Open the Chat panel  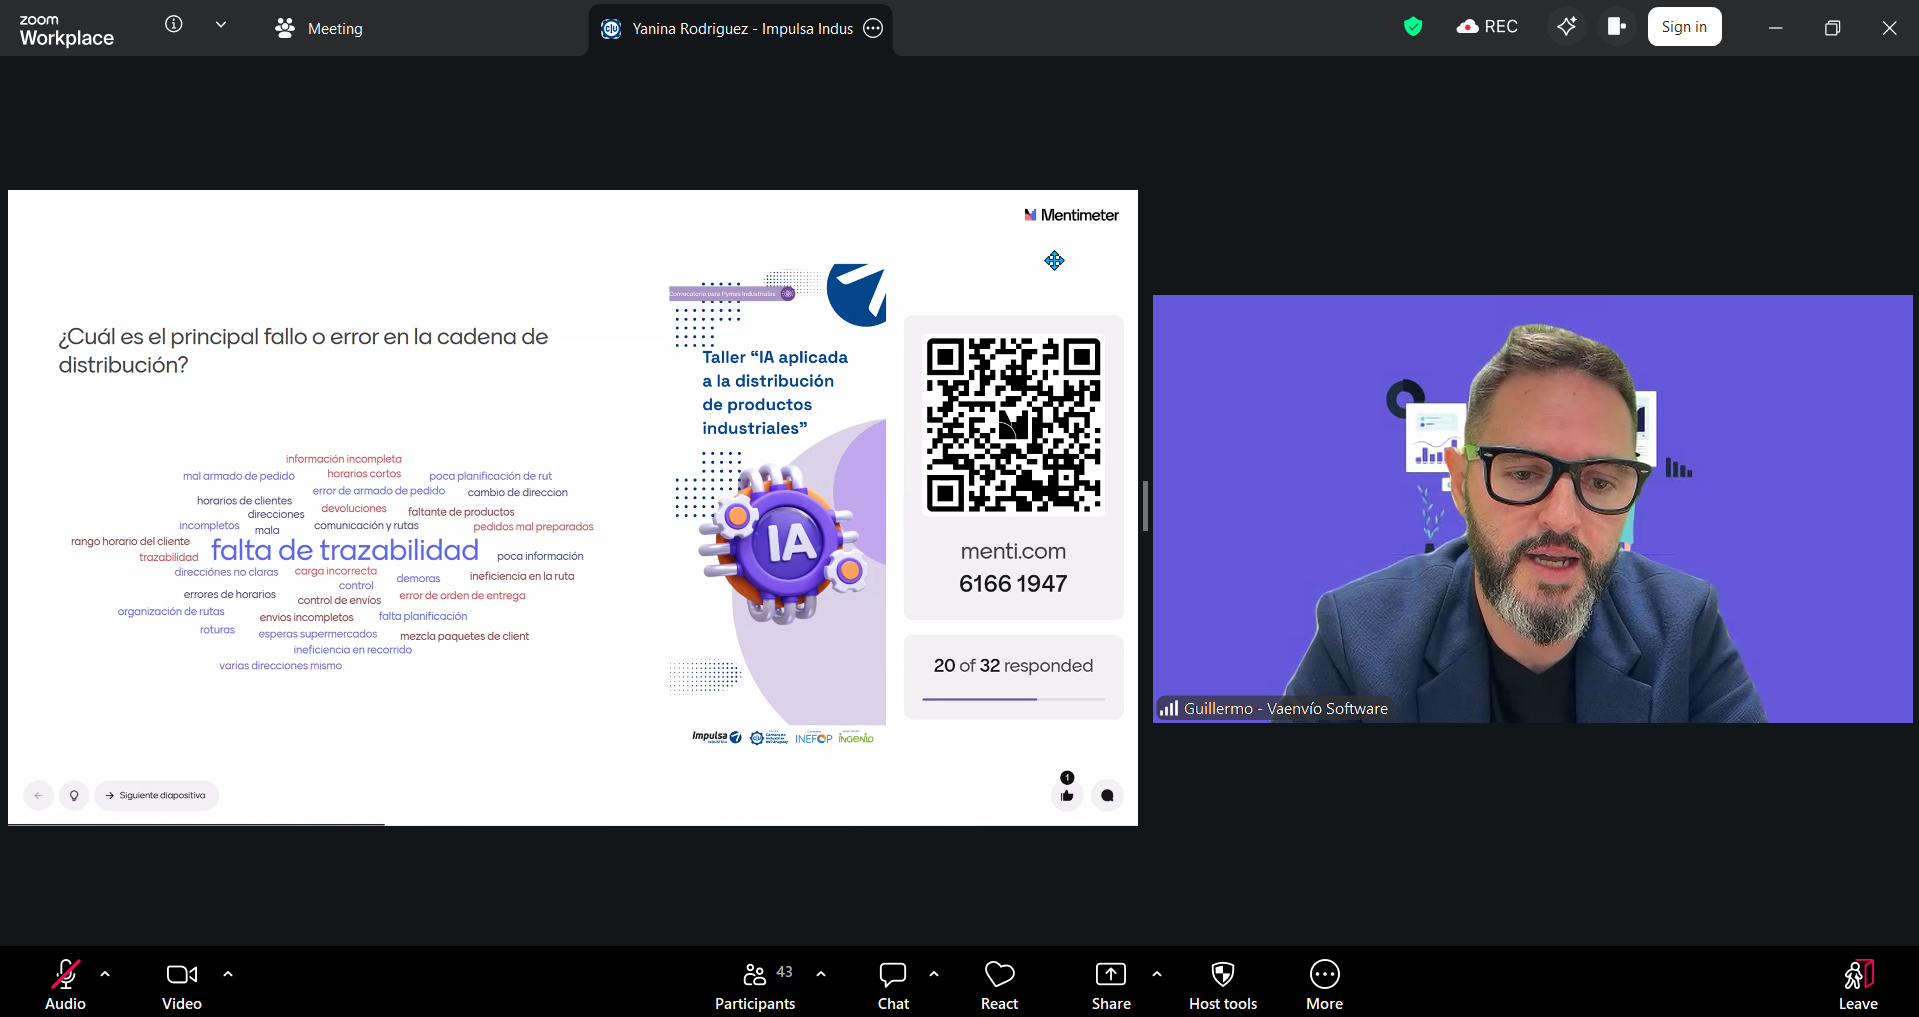pos(893,985)
